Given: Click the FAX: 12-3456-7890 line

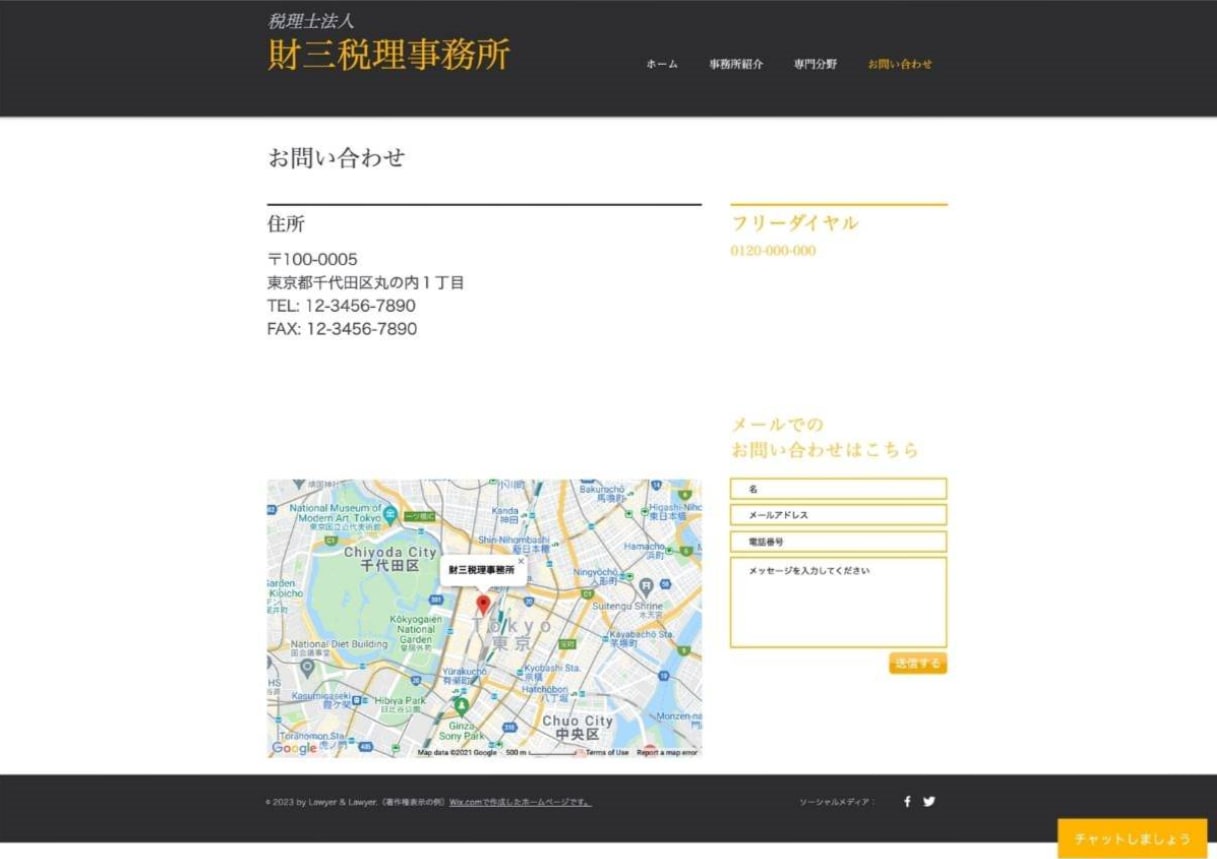Looking at the screenshot, I should (x=342, y=329).
